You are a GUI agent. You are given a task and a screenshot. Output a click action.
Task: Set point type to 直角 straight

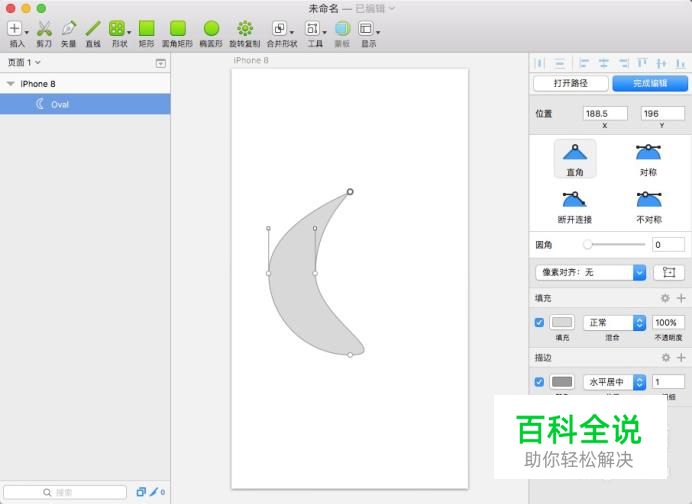click(x=575, y=159)
